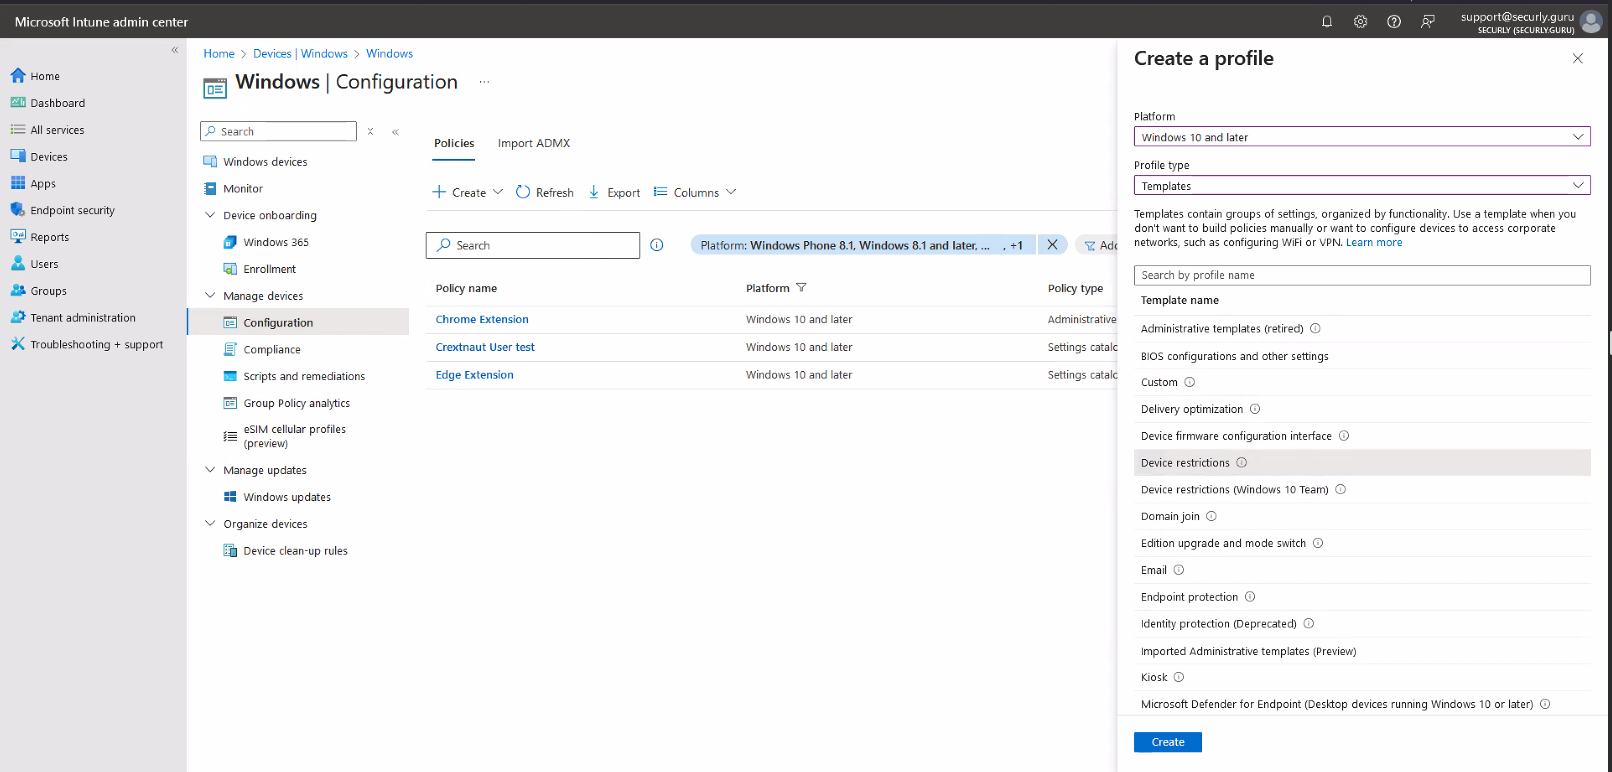Click the Troubleshooting + support icon
Viewport: 1612px width, 772px height.
[18, 344]
